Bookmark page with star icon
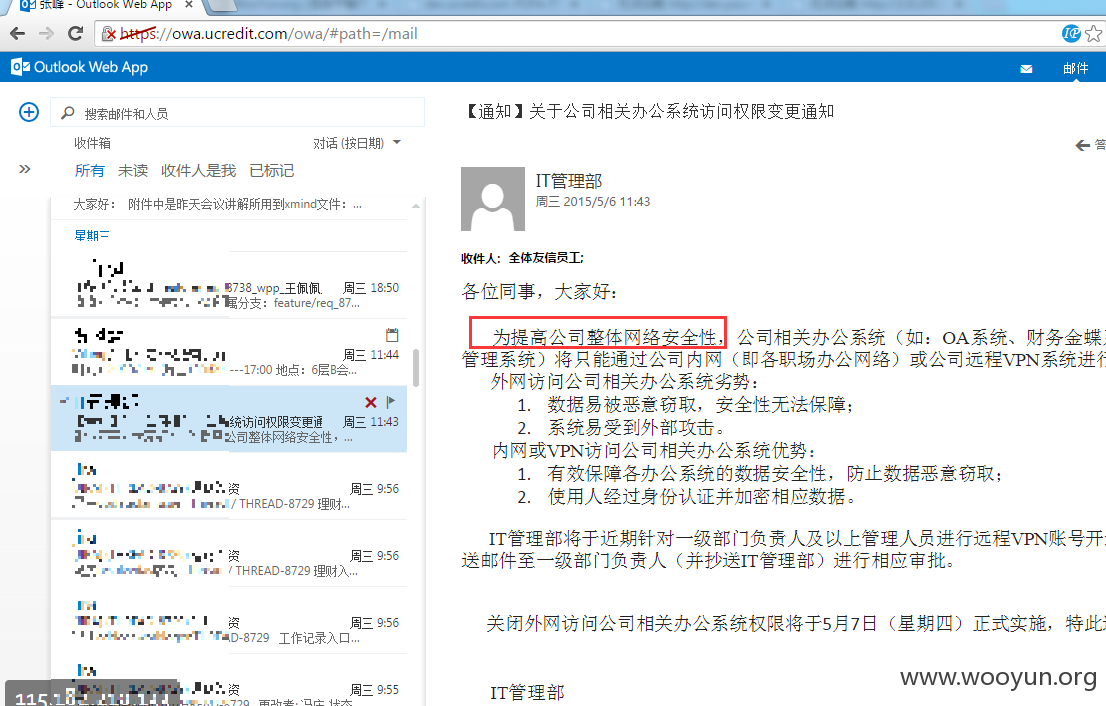Image resolution: width=1106 pixels, height=706 pixels. coord(1094,33)
